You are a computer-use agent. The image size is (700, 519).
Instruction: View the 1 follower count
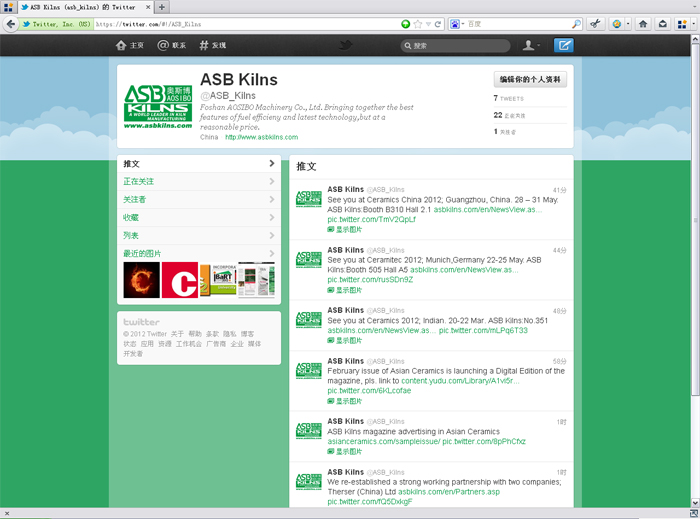pos(504,132)
